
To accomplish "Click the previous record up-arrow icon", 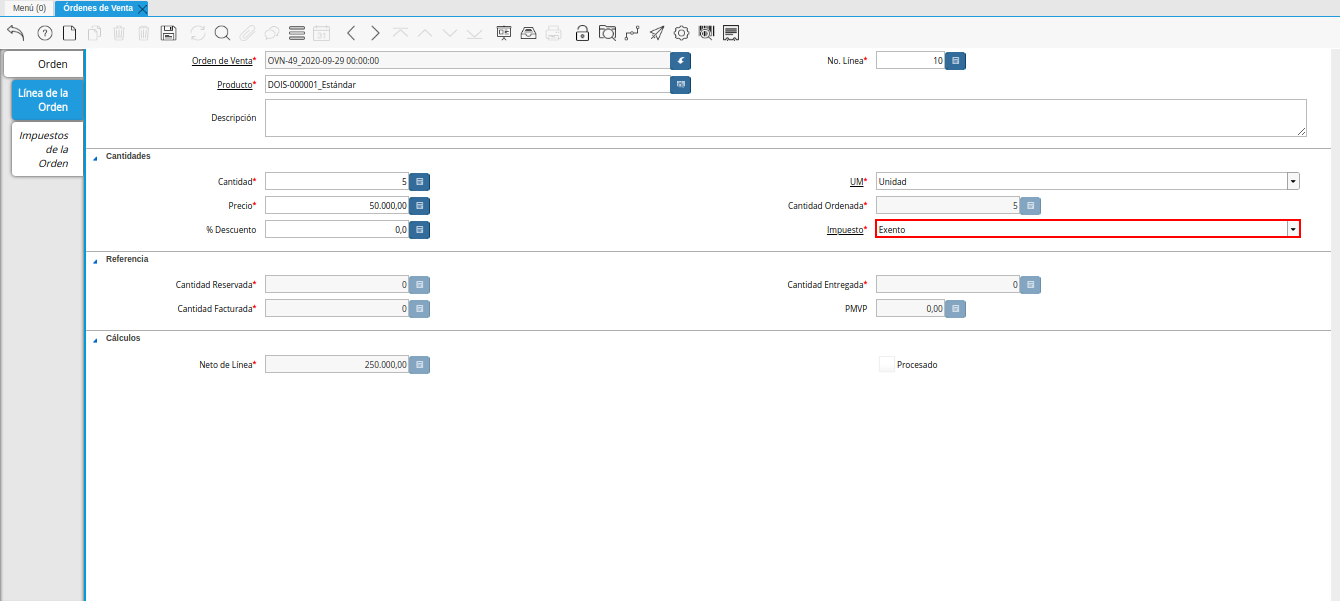I will (x=425, y=33).
